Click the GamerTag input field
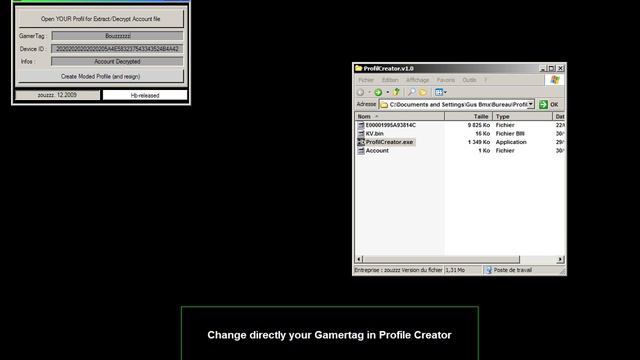640x360 pixels. coord(117,36)
